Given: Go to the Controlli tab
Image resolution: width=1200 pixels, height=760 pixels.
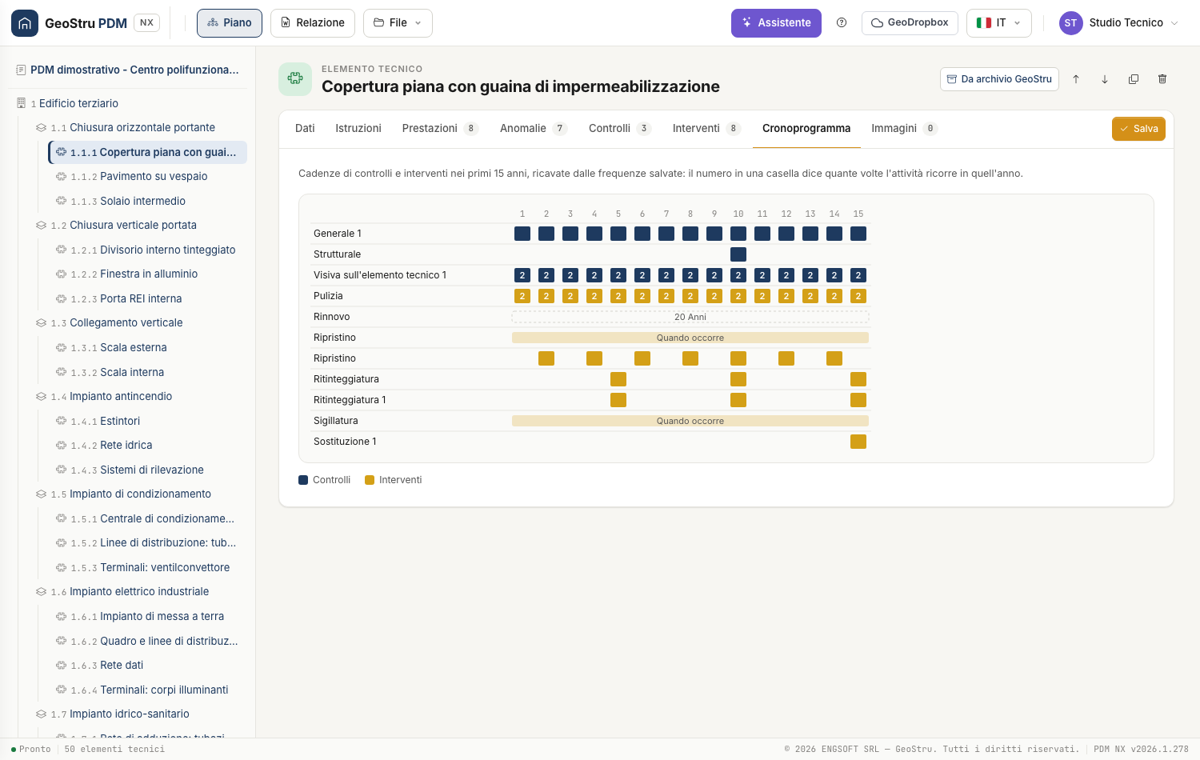Looking at the screenshot, I should pyautogui.click(x=620, y=128).
